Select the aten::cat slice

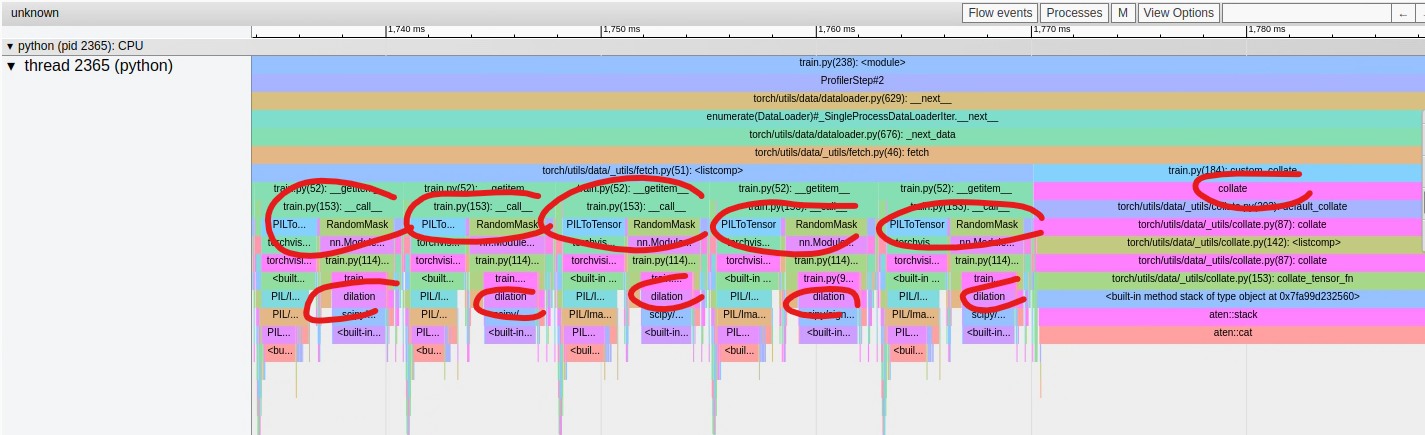1232,333
